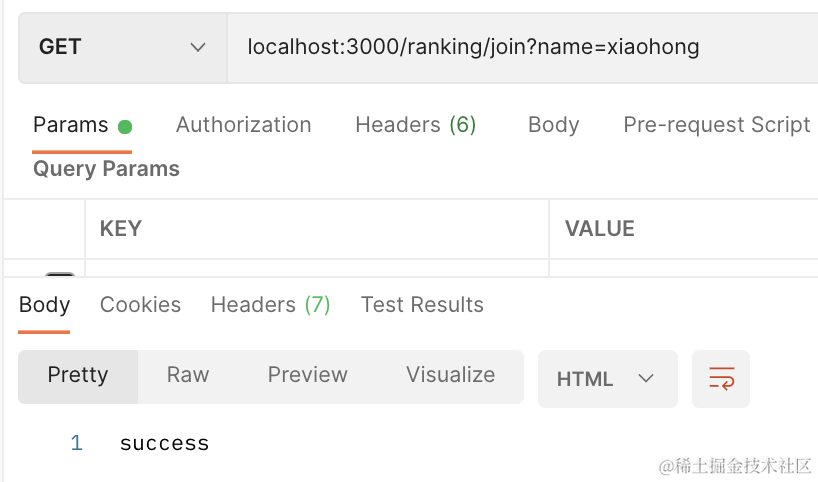The image size is (818, 482).
Task: Click the request URL field
Action: pyautogui.click(x=522, y=47)
